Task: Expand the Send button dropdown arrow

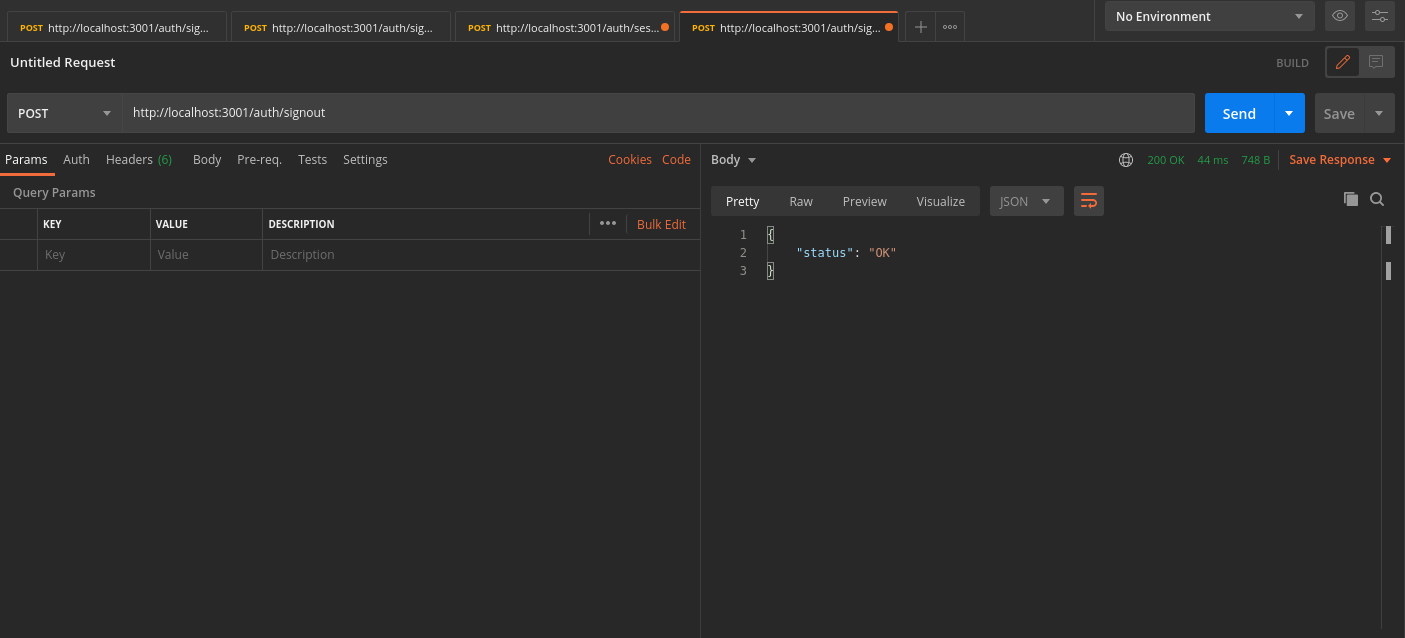Action: (1288, 113)
